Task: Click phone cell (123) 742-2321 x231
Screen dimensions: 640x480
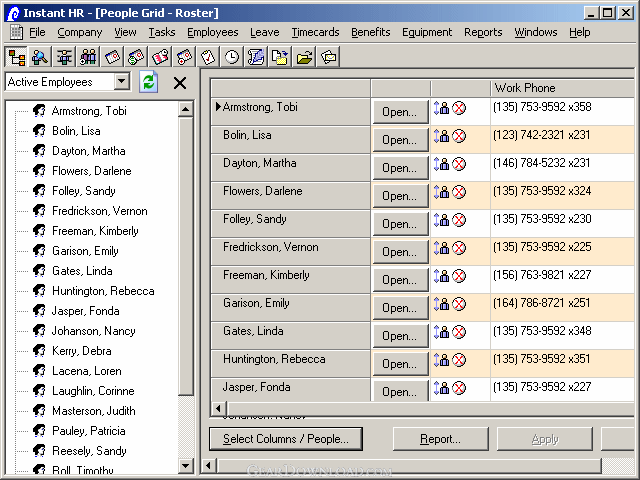Action: click(562, 140)
